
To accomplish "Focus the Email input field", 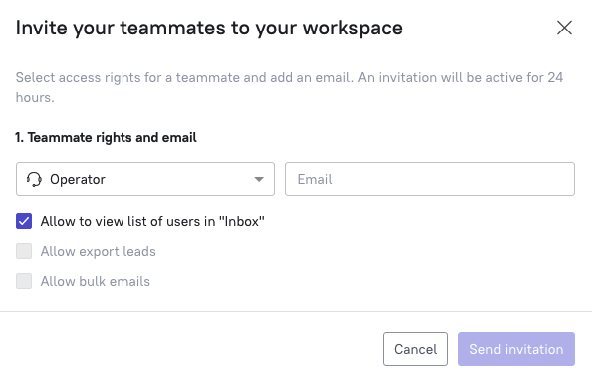I will (x=430, y=179).
